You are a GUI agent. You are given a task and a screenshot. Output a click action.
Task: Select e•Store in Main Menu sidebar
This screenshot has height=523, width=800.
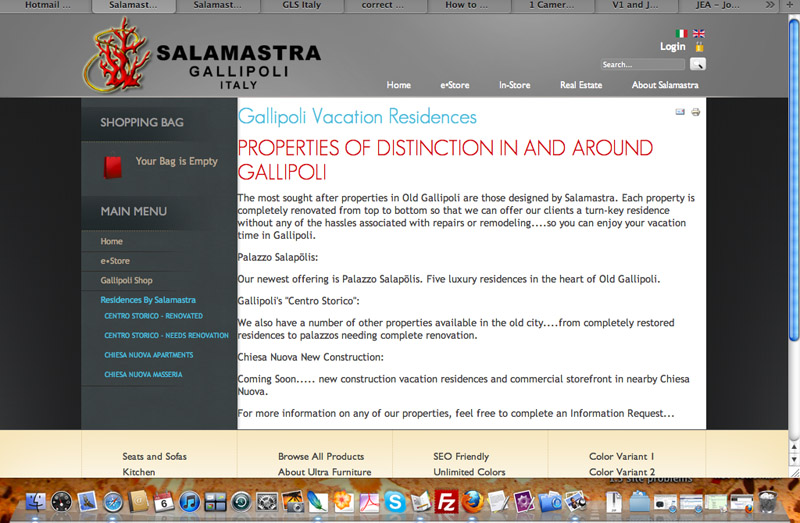click(x=115, y=261)
